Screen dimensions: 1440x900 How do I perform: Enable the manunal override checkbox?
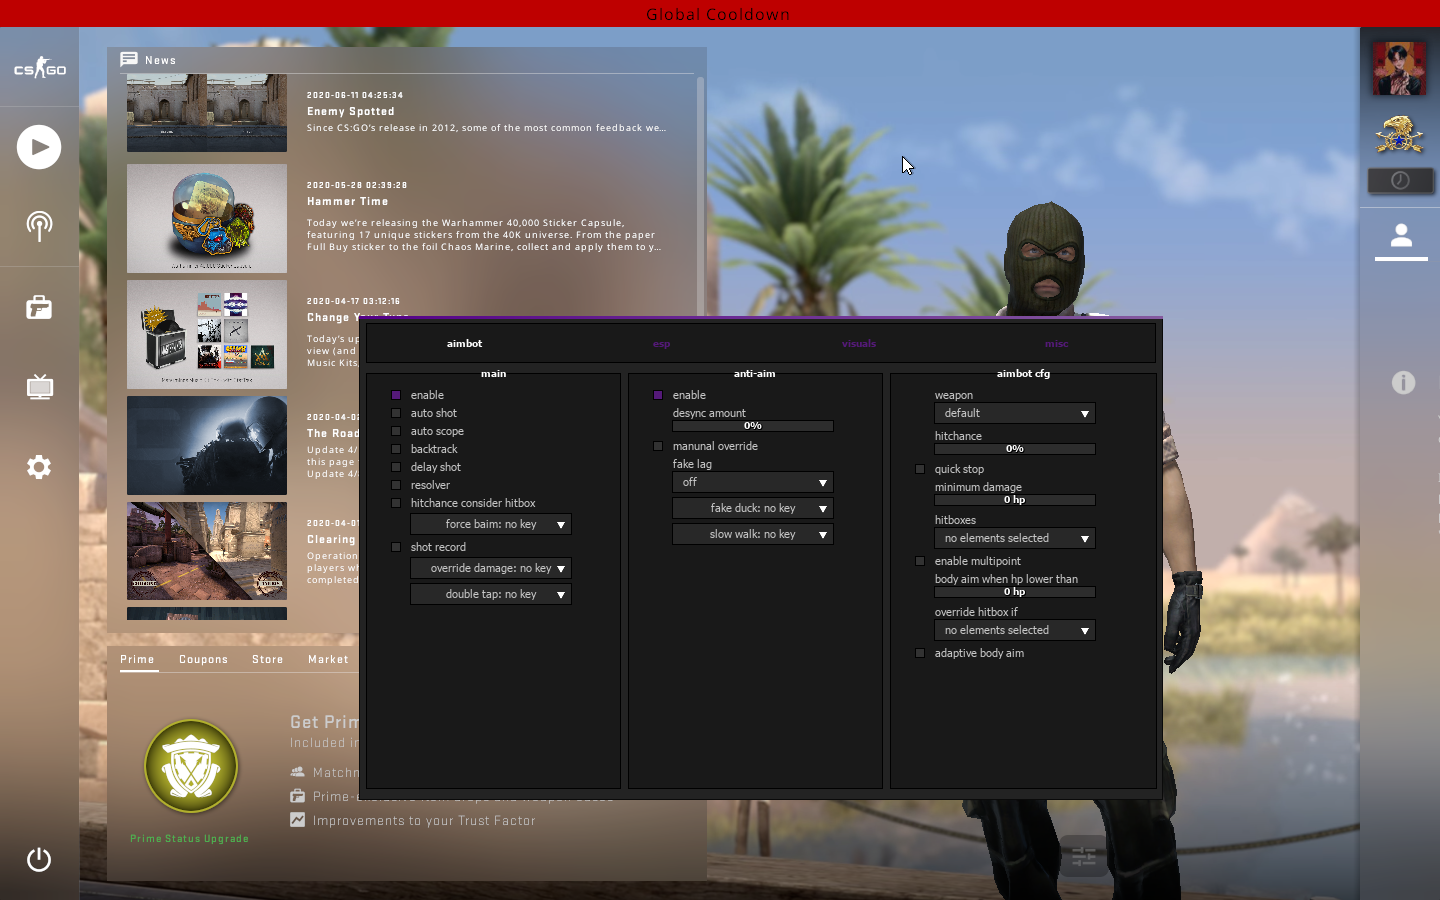[x=658, y=446]
